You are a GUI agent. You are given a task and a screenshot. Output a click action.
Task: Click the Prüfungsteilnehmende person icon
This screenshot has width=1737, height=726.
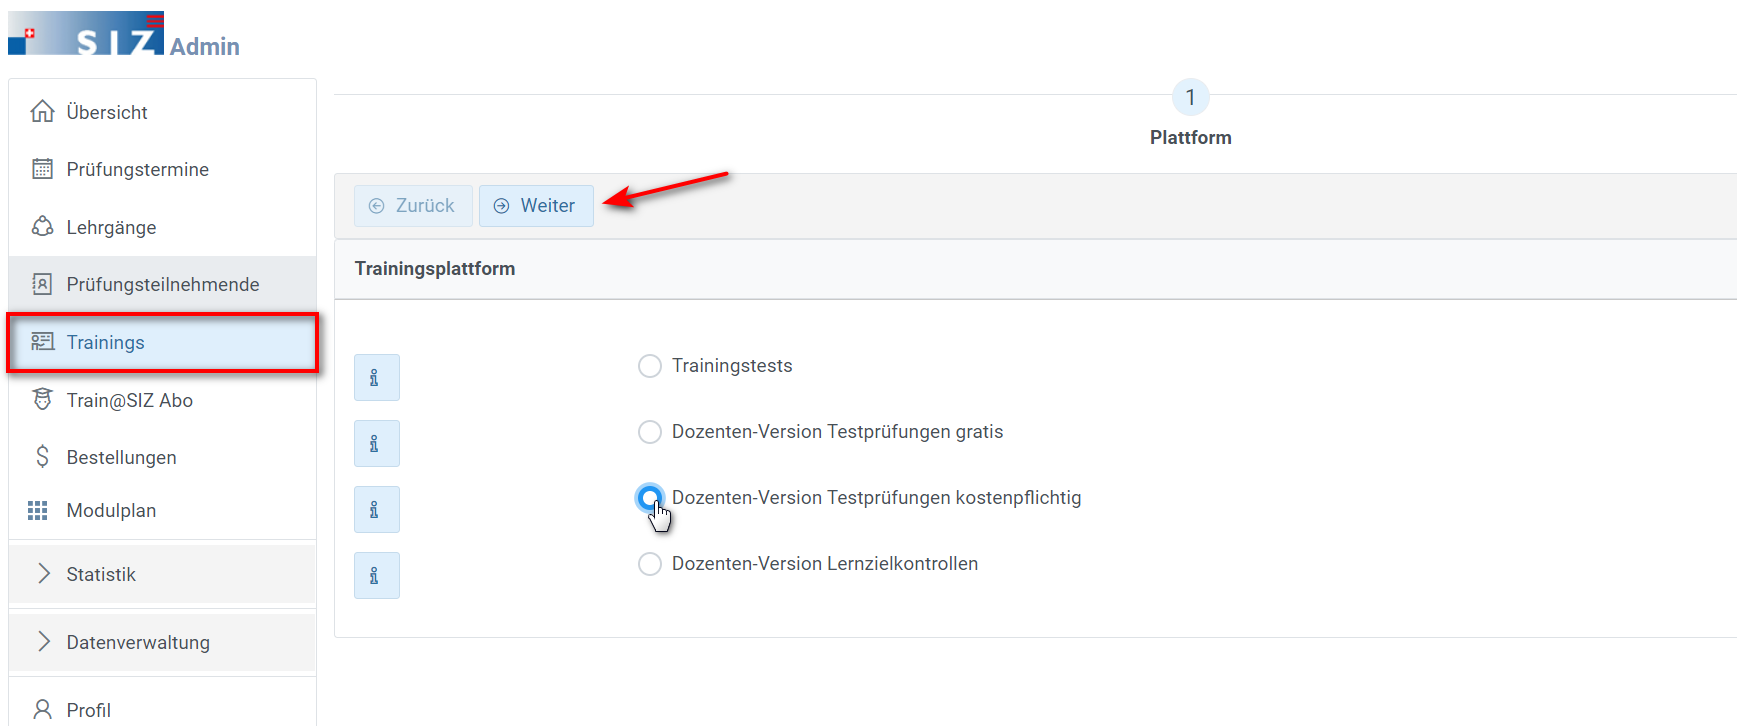(x=42, y=284)
